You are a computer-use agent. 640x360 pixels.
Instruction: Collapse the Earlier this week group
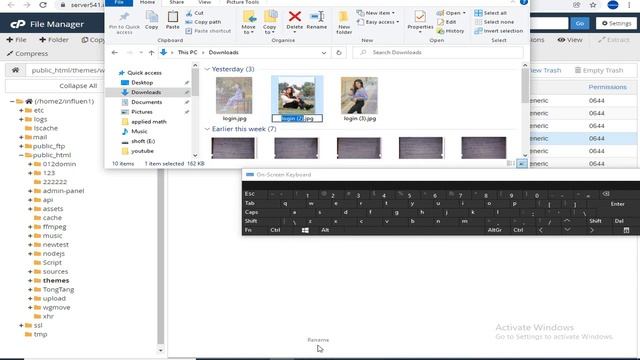pyautogui.click(x=207, y=129)
